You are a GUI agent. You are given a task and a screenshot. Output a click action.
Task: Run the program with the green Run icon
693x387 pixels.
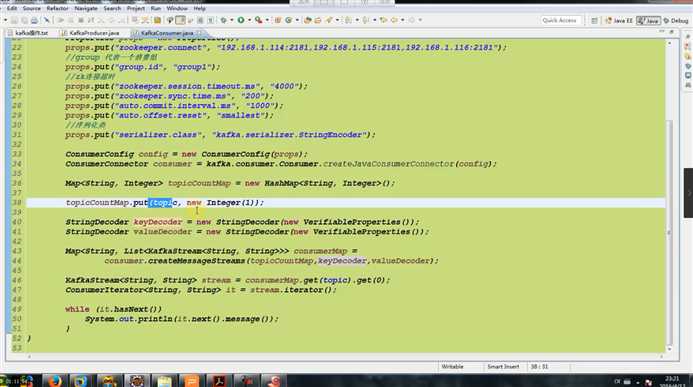click(x=241, y=20)
